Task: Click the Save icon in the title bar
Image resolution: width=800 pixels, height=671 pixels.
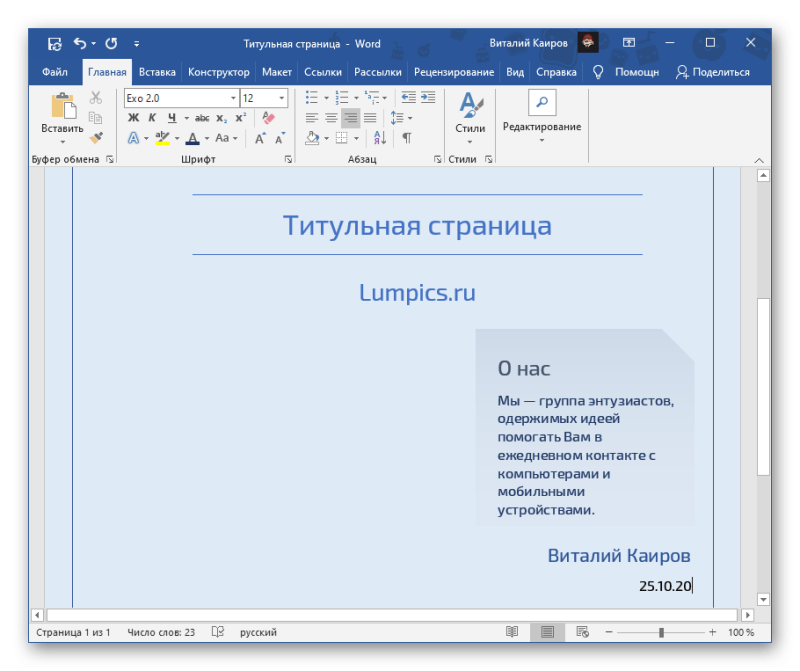Action: point(55,44)
